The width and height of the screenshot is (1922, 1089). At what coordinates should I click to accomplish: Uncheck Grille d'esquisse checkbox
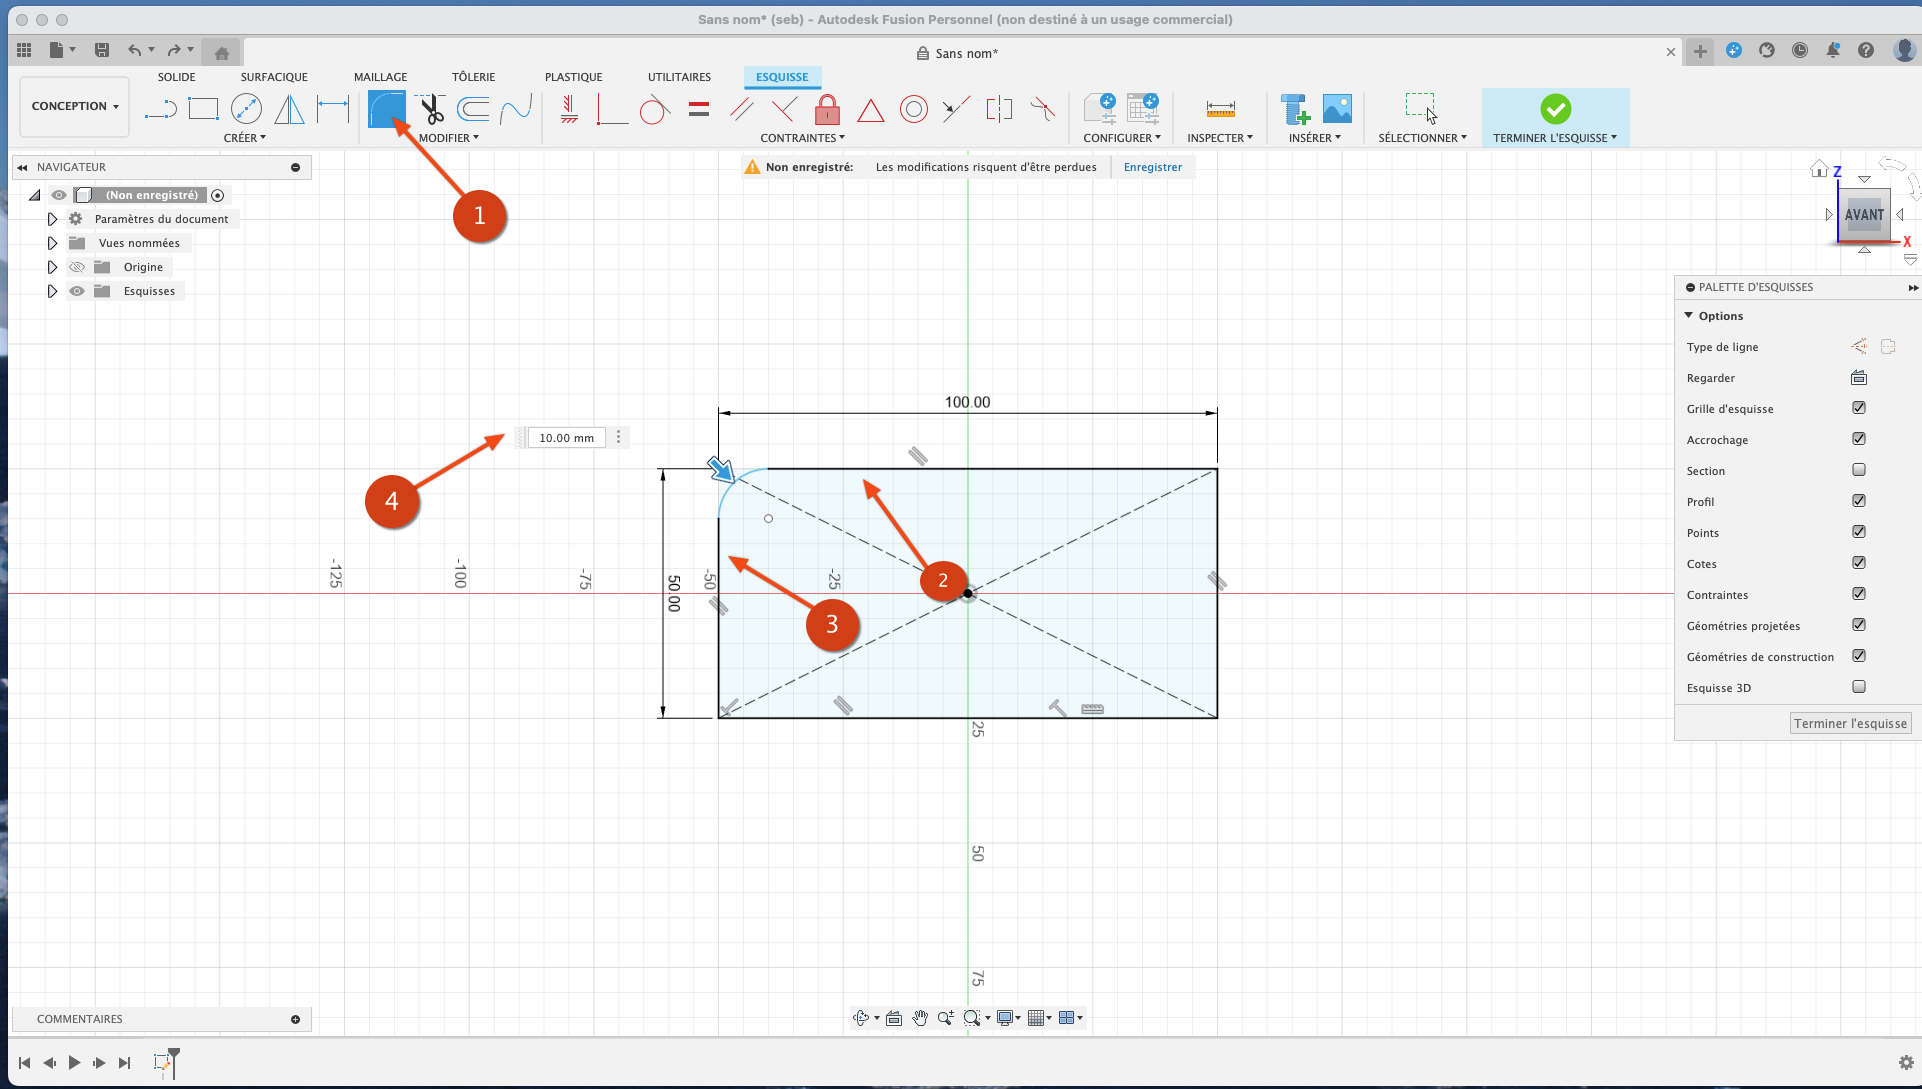[x=1859, y=408]
